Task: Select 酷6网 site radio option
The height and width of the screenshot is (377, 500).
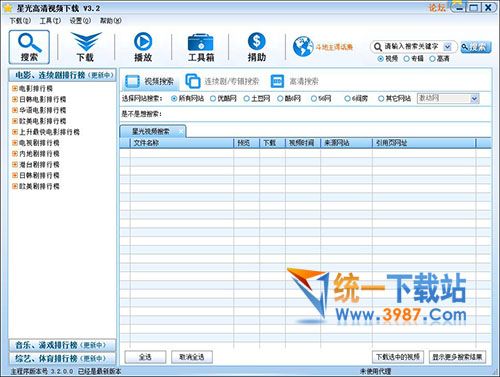Action: click(x=280, y=99)
